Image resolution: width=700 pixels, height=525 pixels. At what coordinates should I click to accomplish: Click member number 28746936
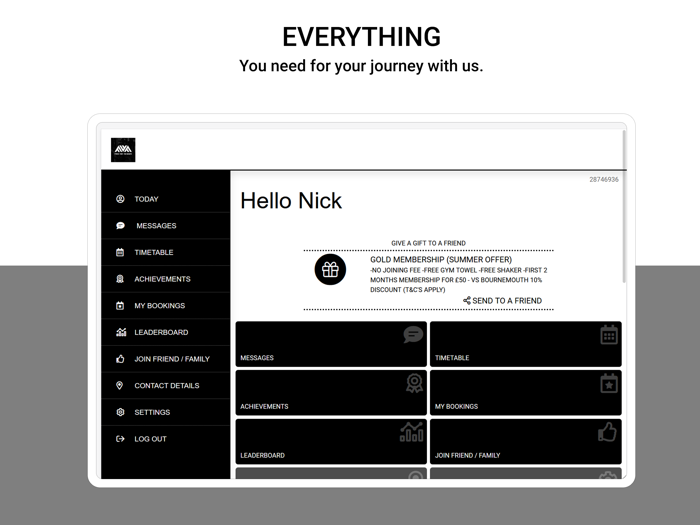click(604, 179)
